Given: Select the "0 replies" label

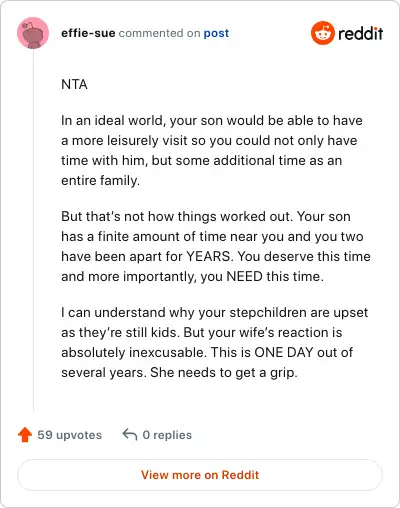Looking at the screenshot, I should coord(167,435).
